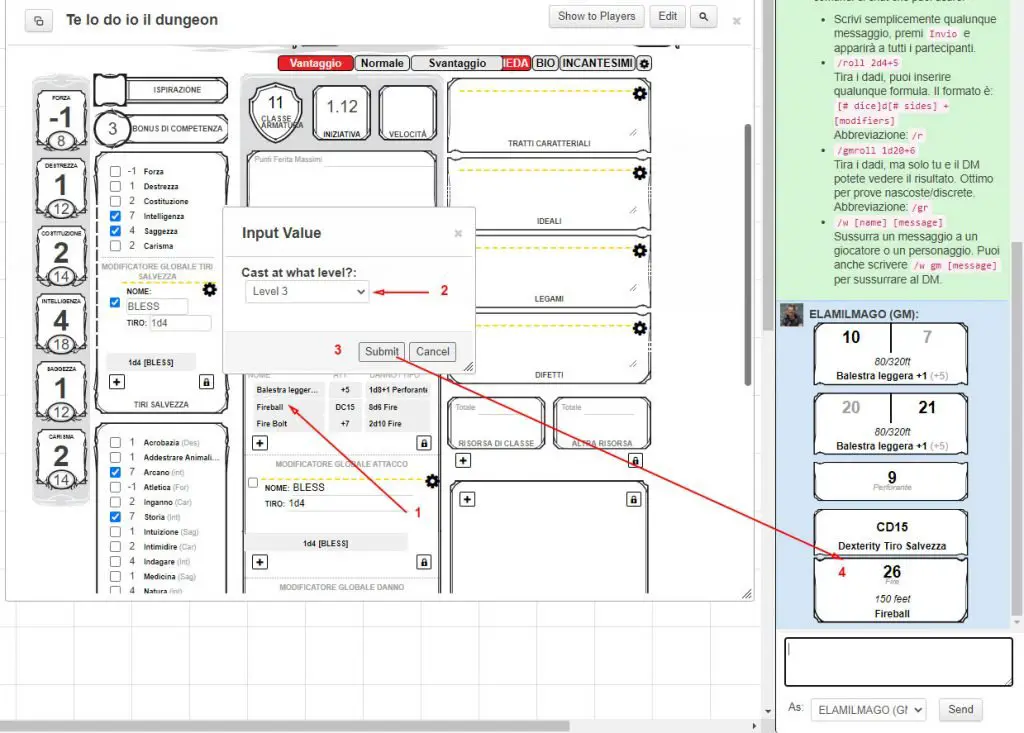Switch to the INCANTESIMI tab
The image size is (1024, 733).
[598, 63]
